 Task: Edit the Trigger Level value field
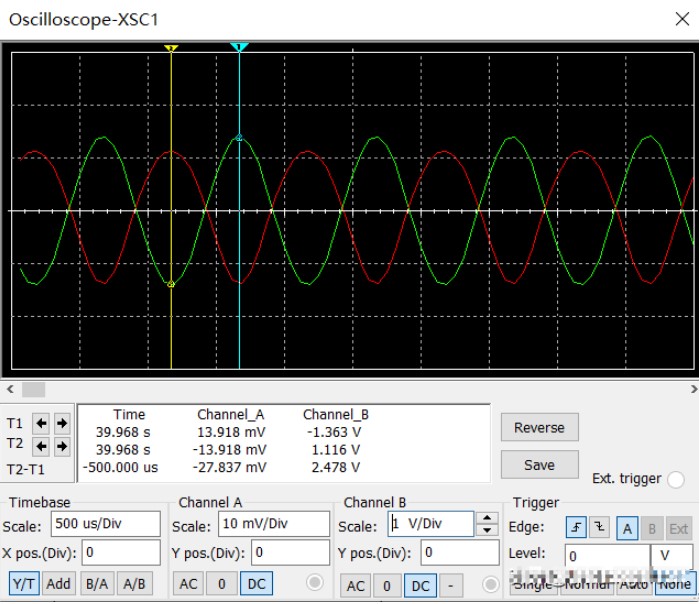(607, 556)
